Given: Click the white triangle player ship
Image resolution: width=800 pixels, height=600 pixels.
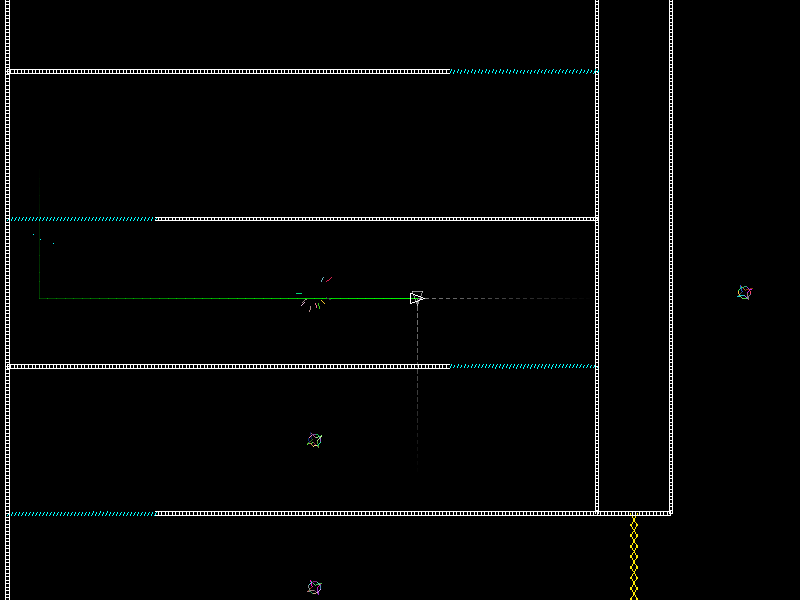Looking at the screenshot, I should click(x=417, y=298).
